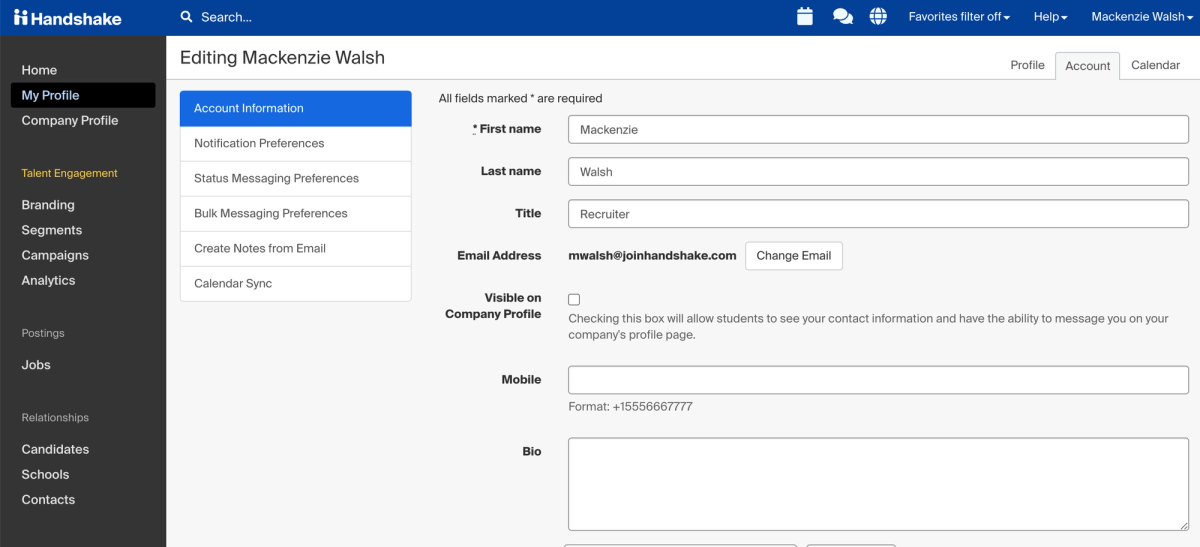Go to Candidates in sidebar

[55, 449]
